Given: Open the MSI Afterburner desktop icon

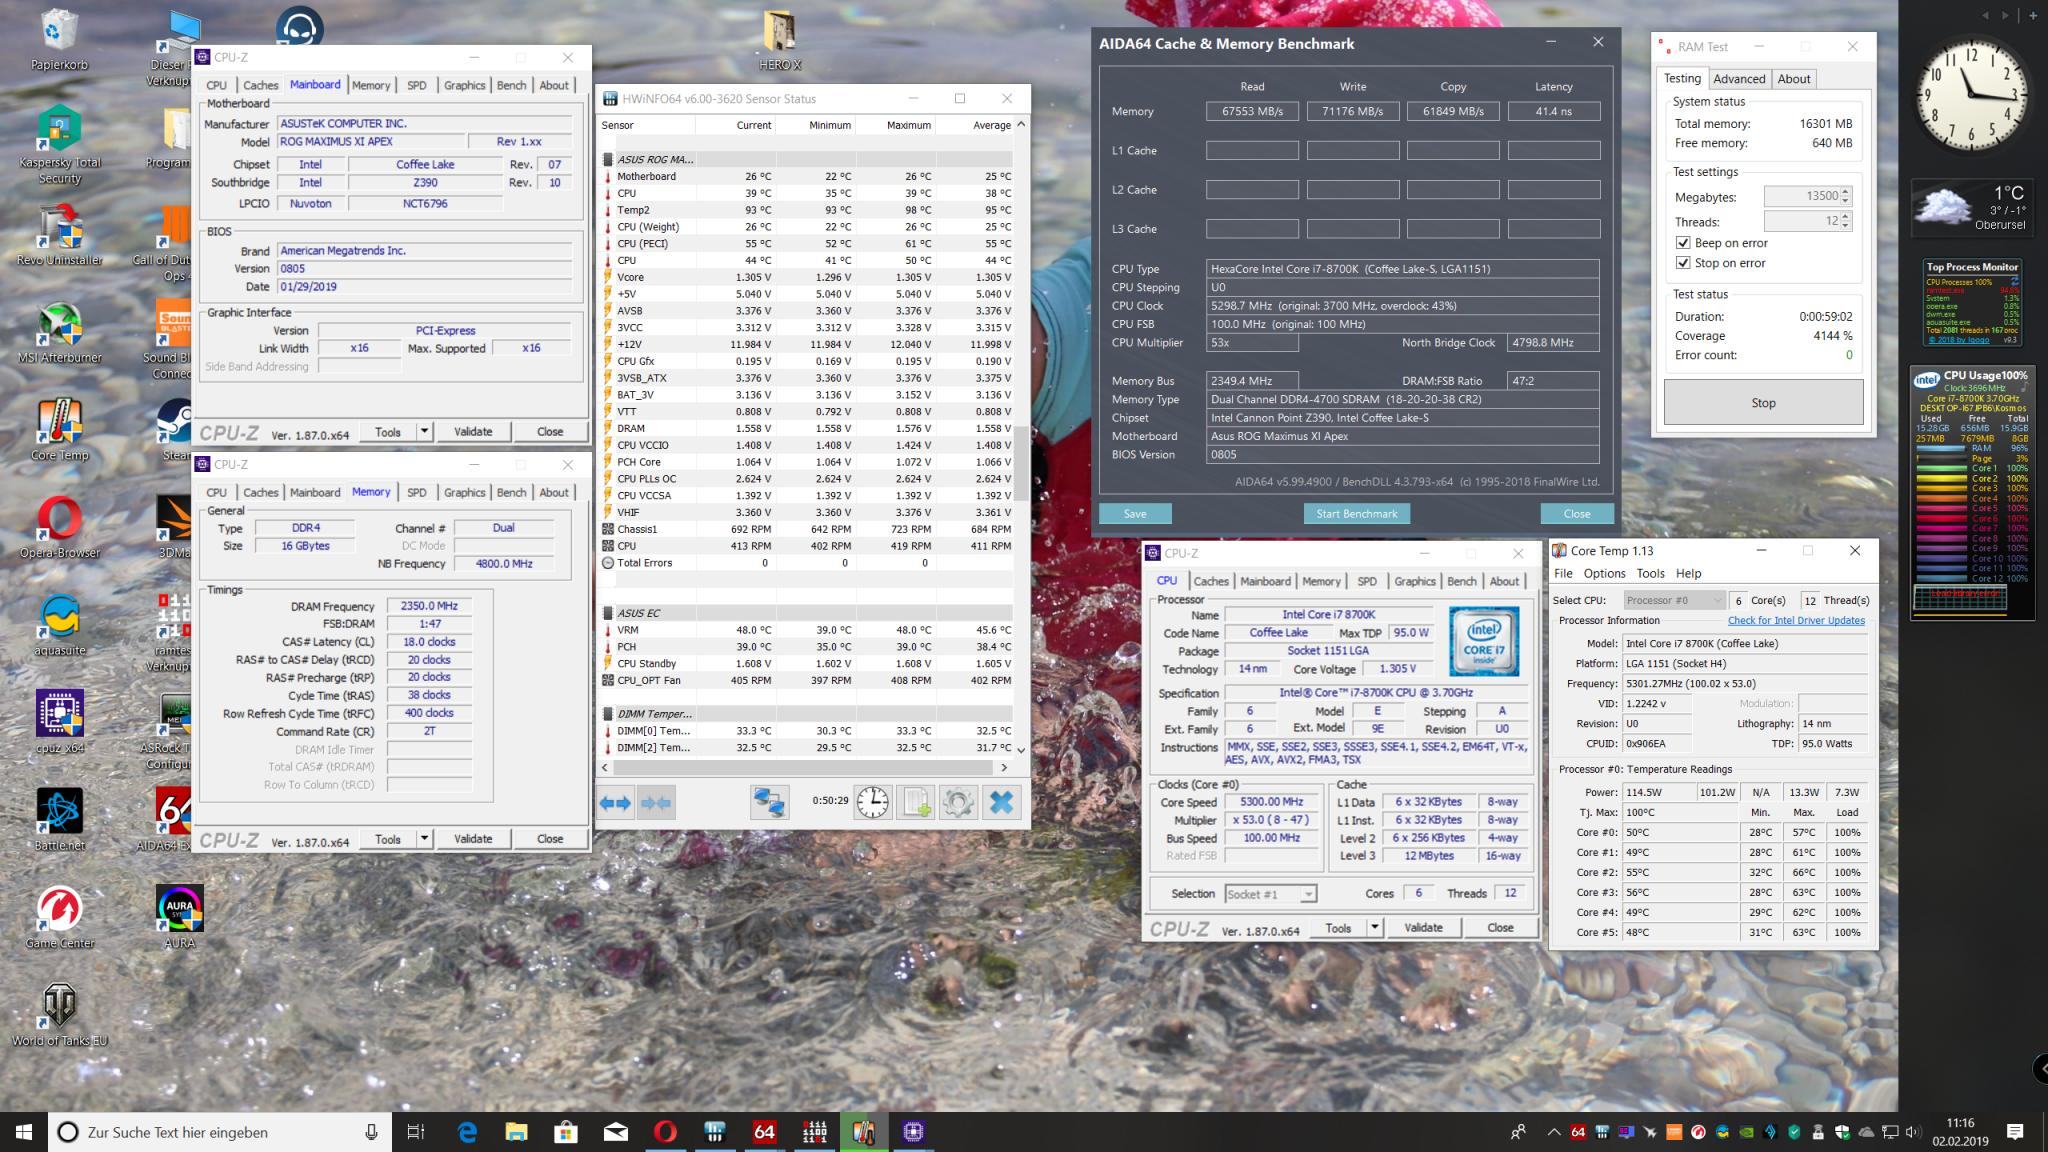Looking at the screenshot, I should coord(60,334).
